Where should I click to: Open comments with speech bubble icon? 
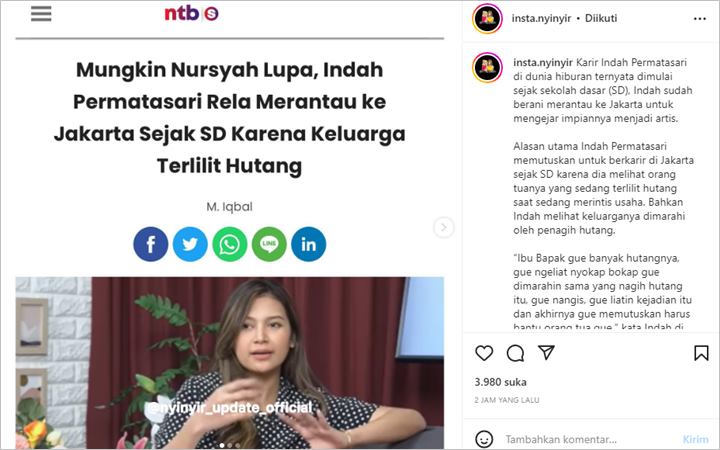point(515,353)
